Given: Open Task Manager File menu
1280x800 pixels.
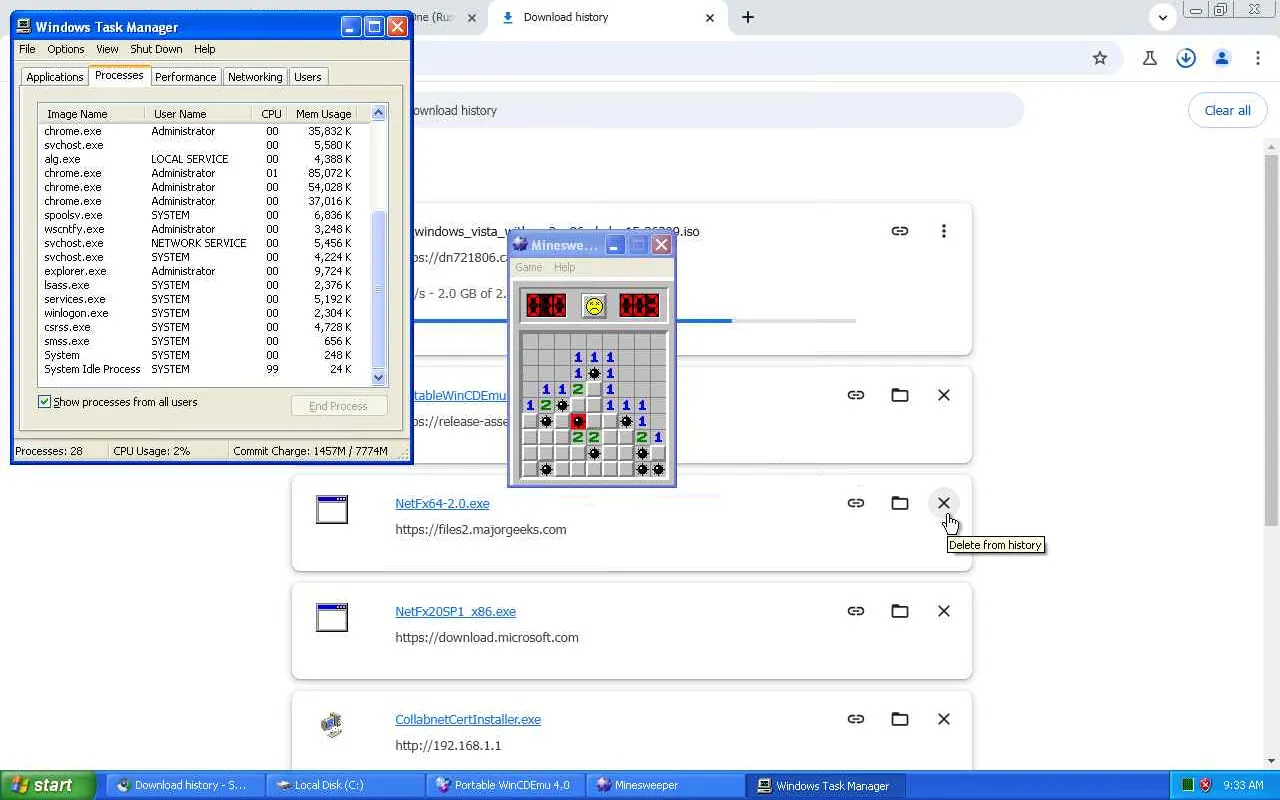Looking at the screenshot, I should pyautogui.click(x=27, y=49).
